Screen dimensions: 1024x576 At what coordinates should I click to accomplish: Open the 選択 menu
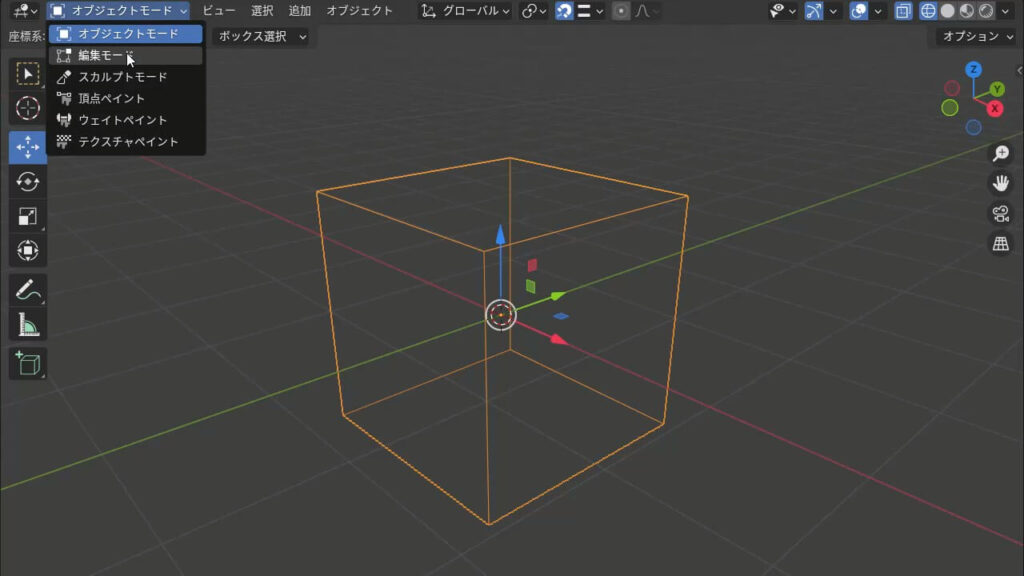click(x=262, y=10)
